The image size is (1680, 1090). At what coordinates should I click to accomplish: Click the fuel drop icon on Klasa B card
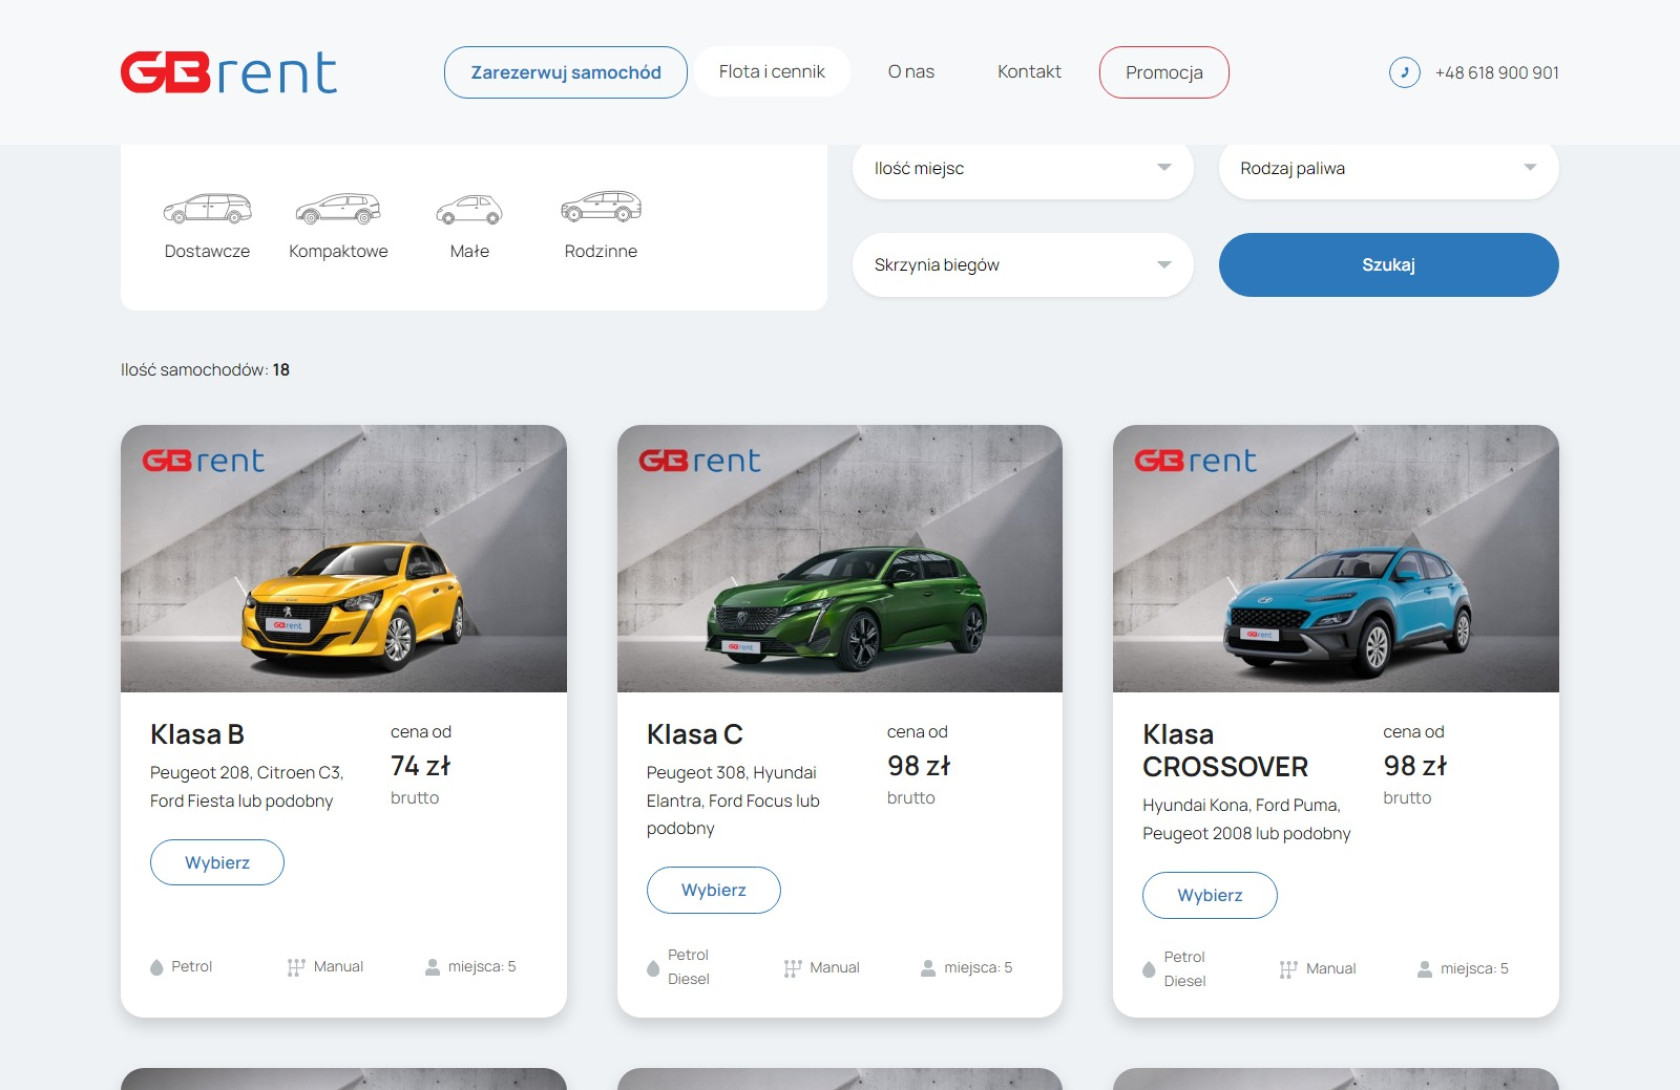157,967
